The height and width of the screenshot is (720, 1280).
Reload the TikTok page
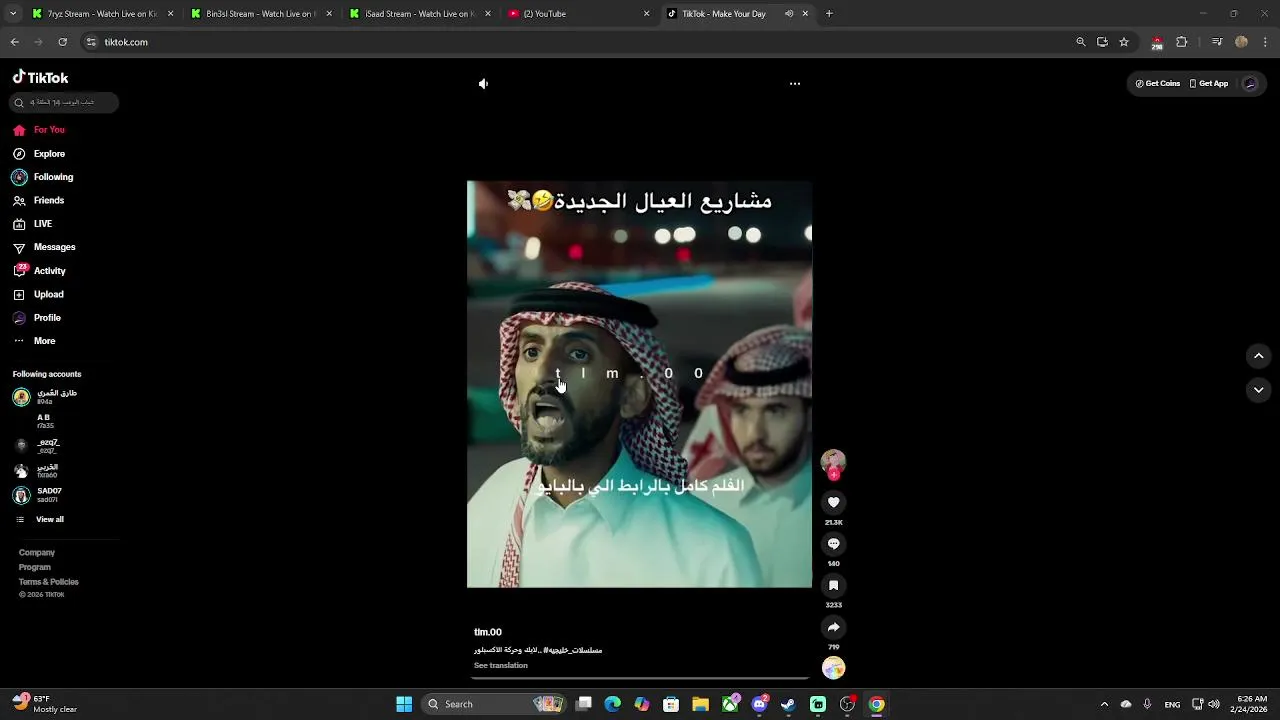coord(62,42)
